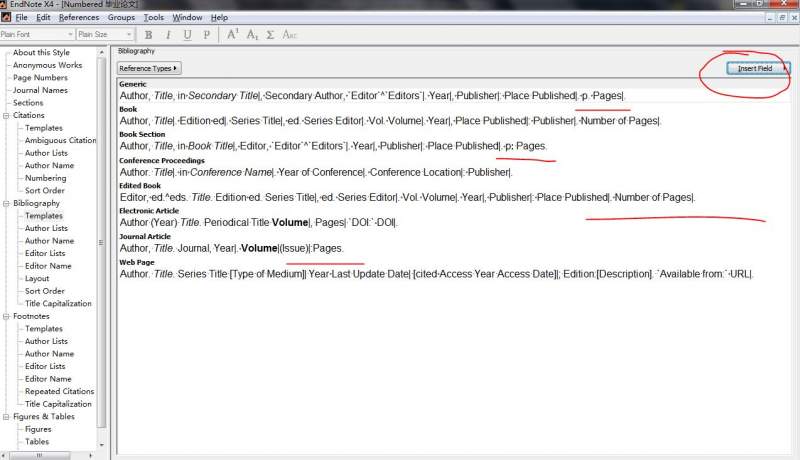Click the Small Caps formatting icon
Viewport: 800px width, 460px height.
click(289, 35)
